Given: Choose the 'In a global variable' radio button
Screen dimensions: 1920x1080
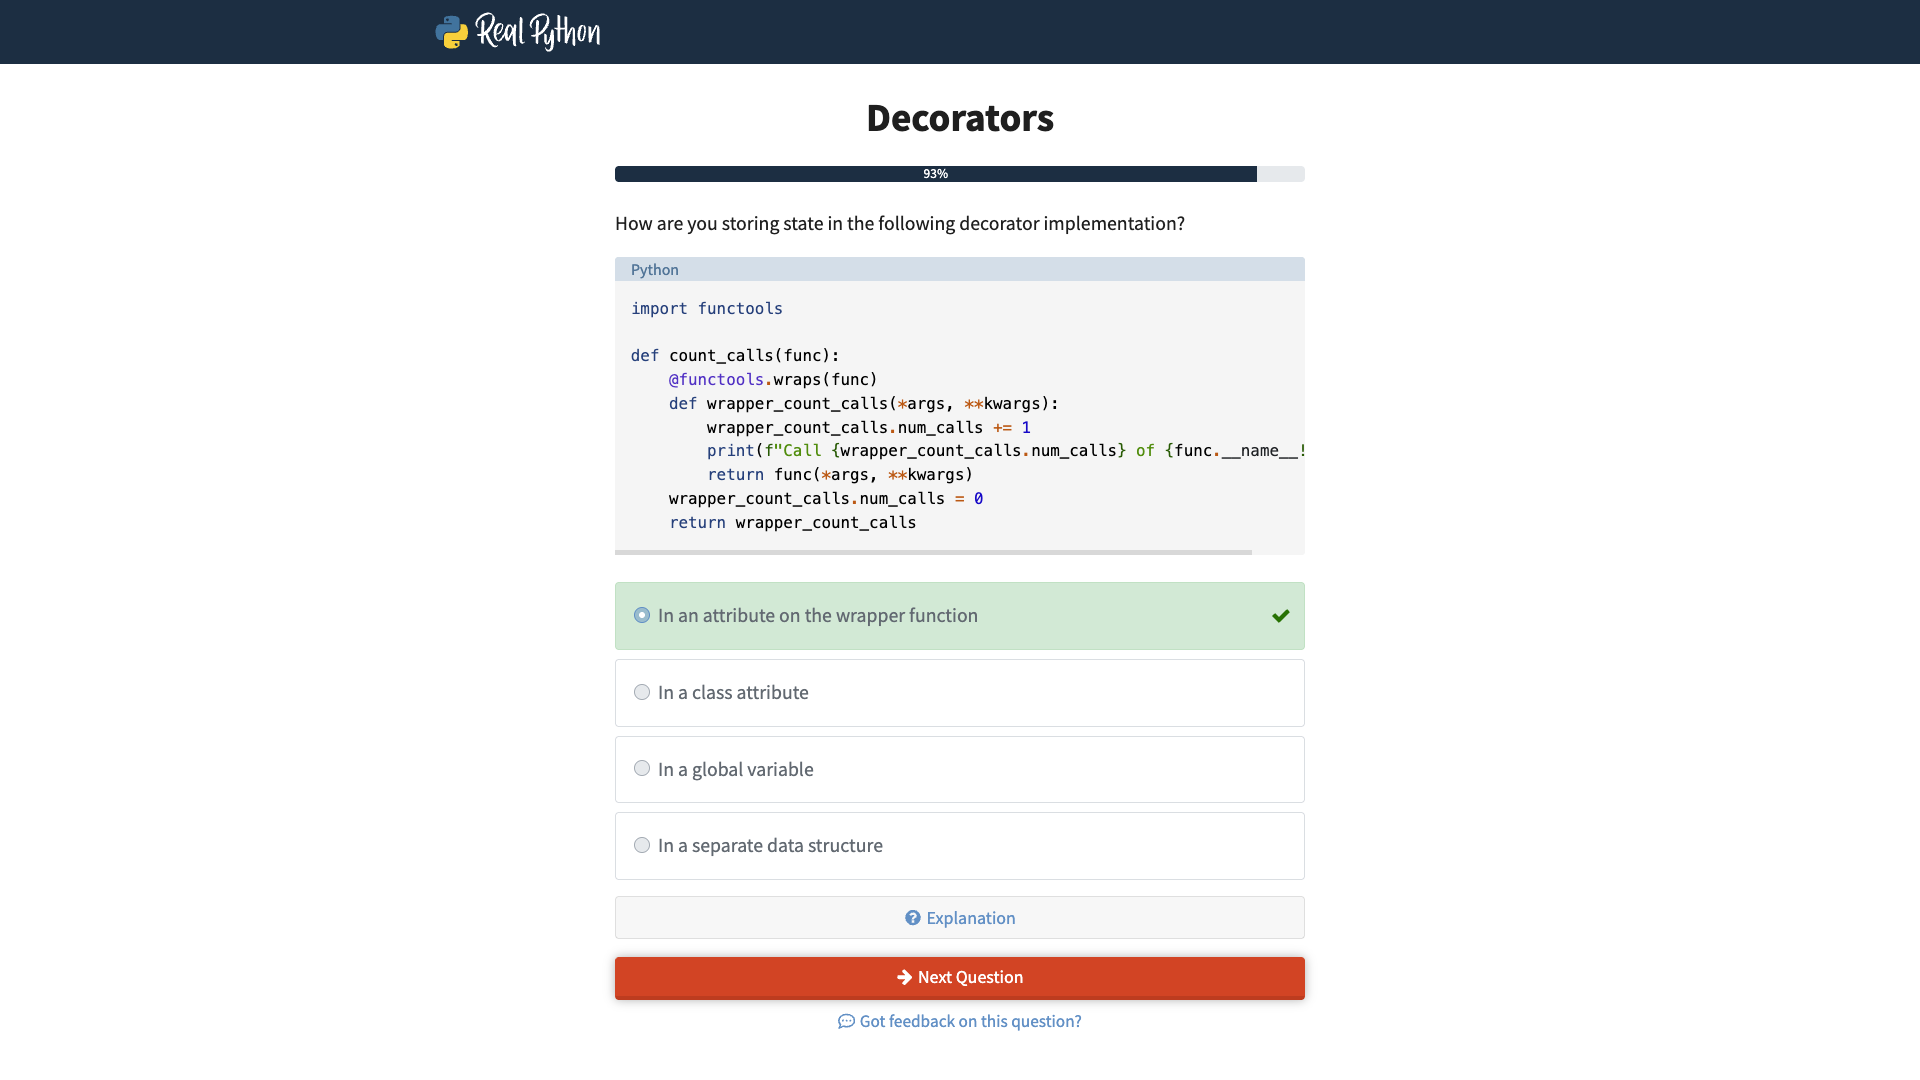Looking at the screenshot, I should click(642, 768).
